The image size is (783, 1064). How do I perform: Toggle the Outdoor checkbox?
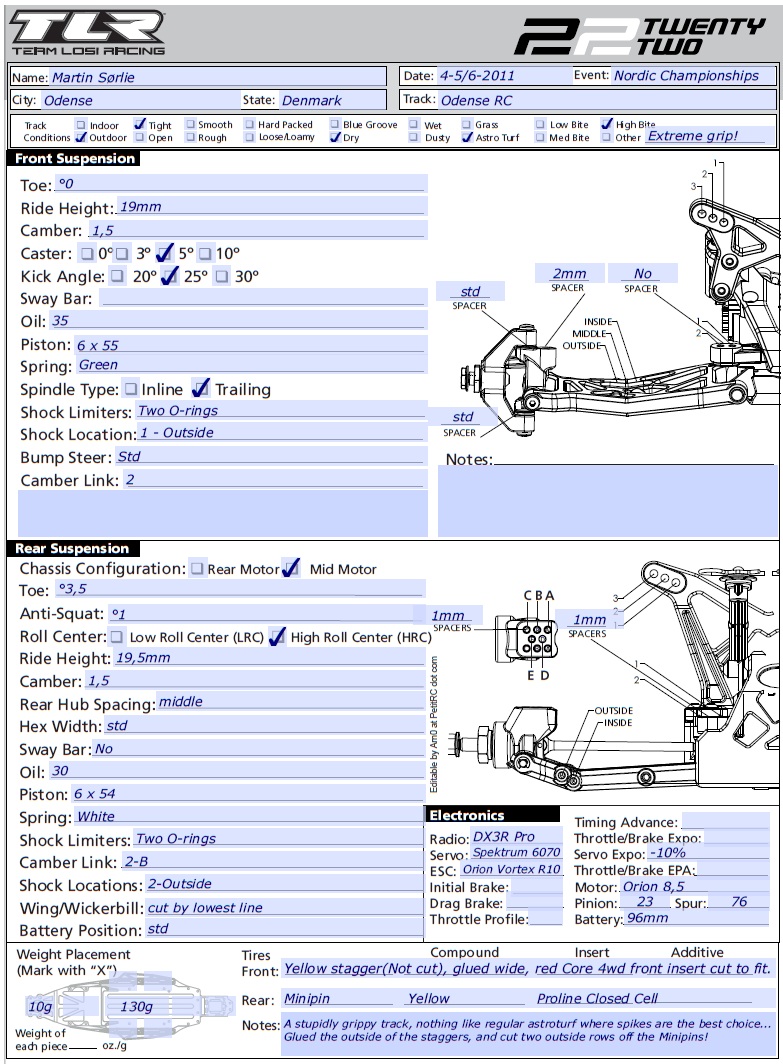[x=81, y=137]
